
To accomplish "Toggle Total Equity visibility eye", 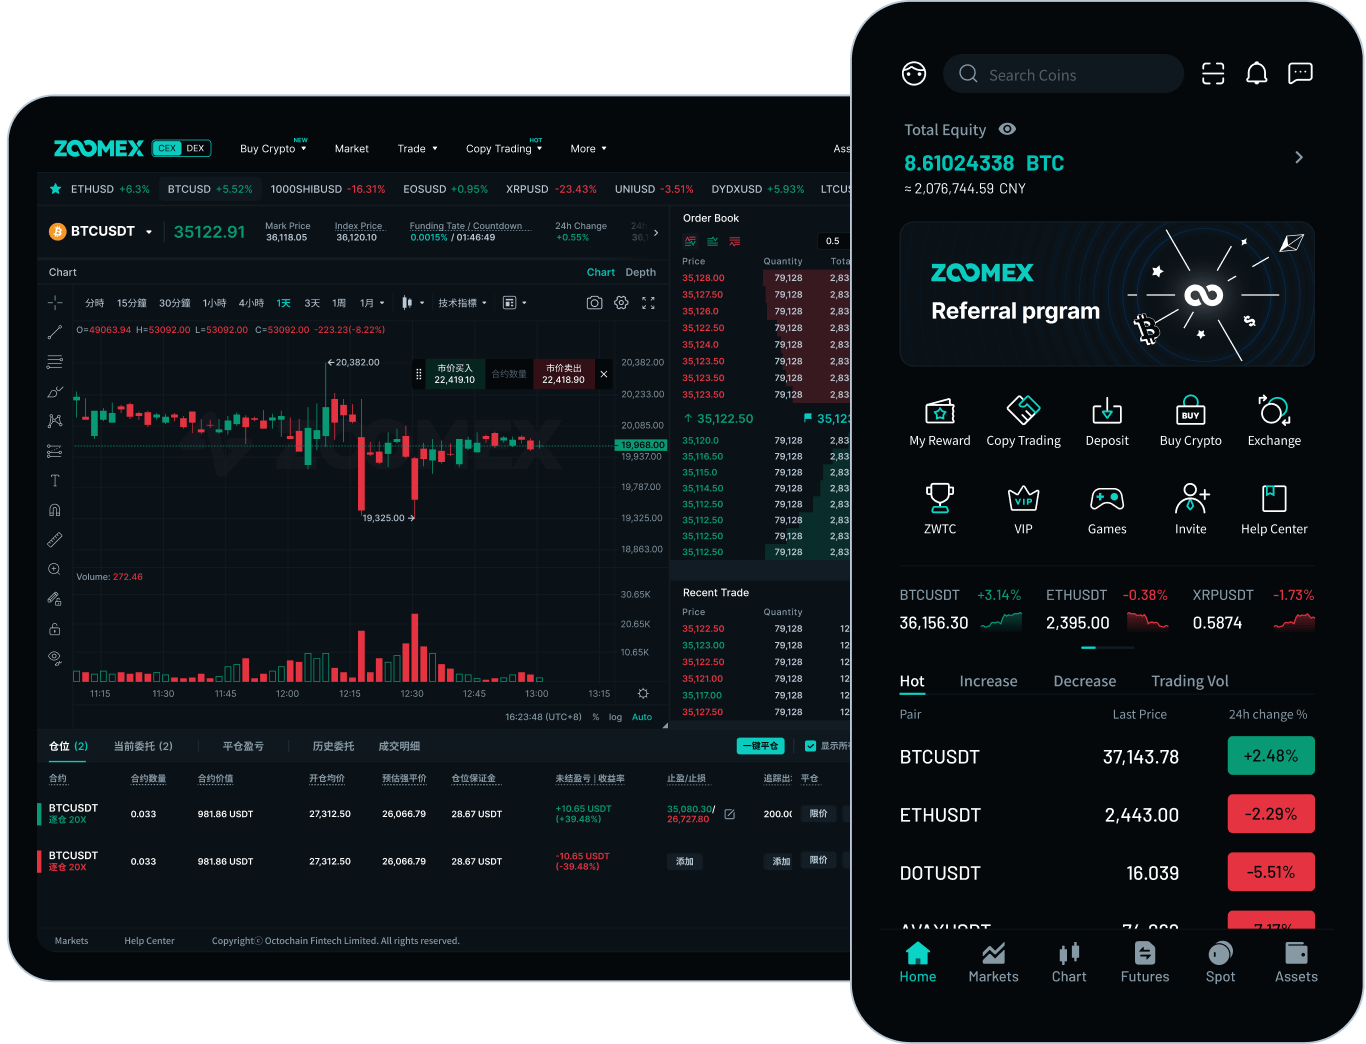I will pyautogui.click(x=1007, y=129).
